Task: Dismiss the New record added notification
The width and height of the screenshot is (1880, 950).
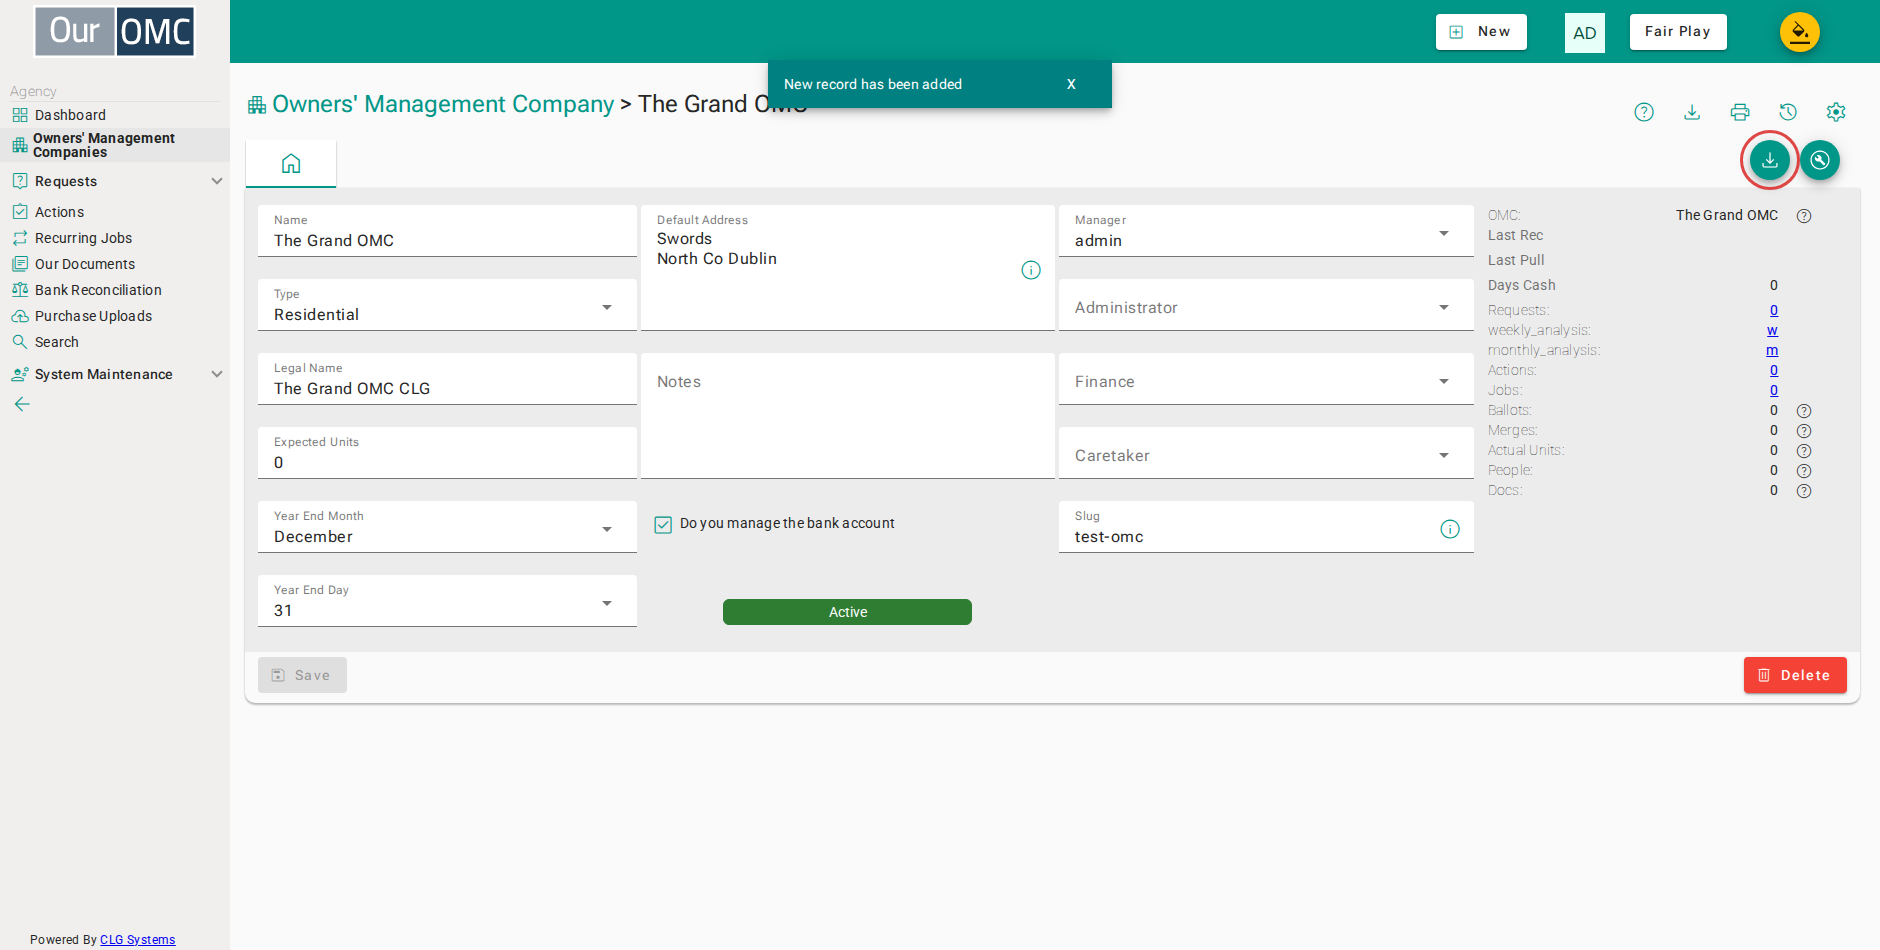Action: pos(1071,84)
